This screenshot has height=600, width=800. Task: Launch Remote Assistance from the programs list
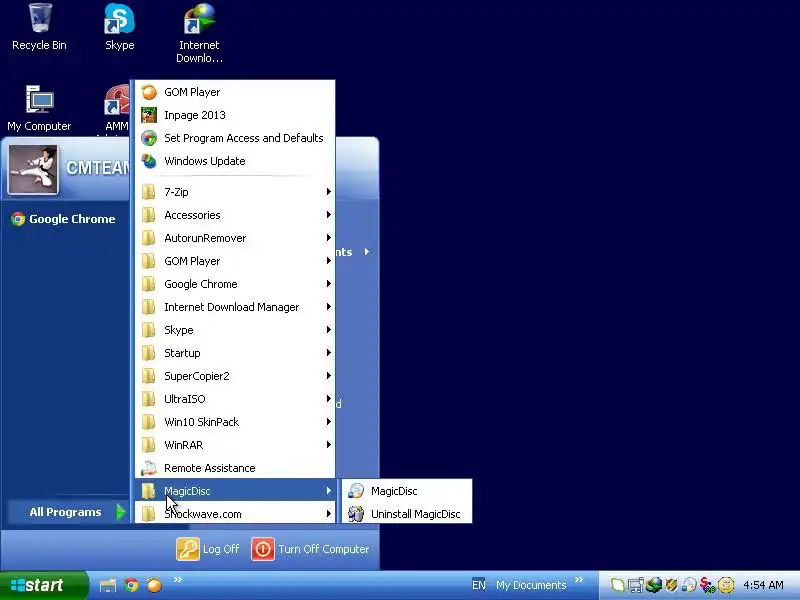point(235,468)
